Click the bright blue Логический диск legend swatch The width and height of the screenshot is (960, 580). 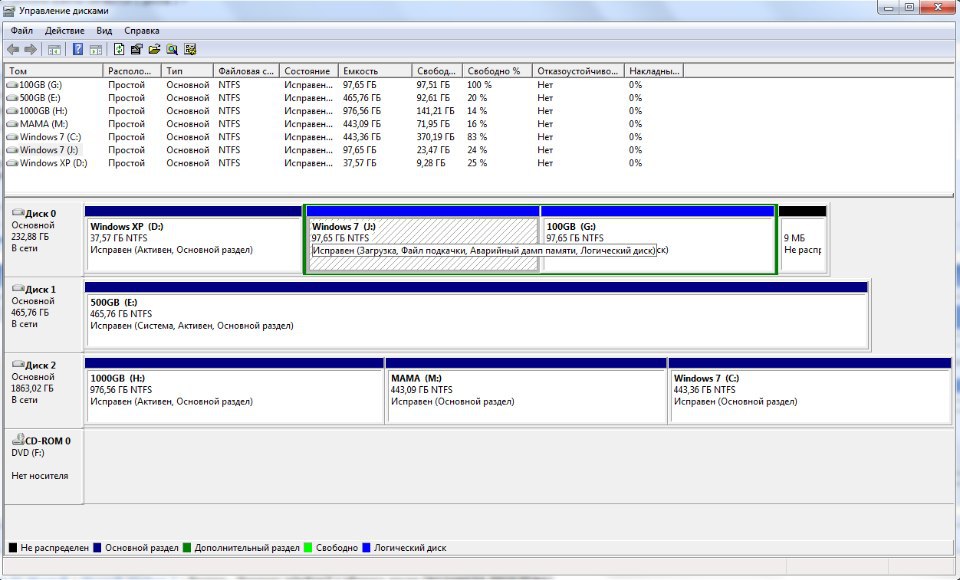[367, 548]
